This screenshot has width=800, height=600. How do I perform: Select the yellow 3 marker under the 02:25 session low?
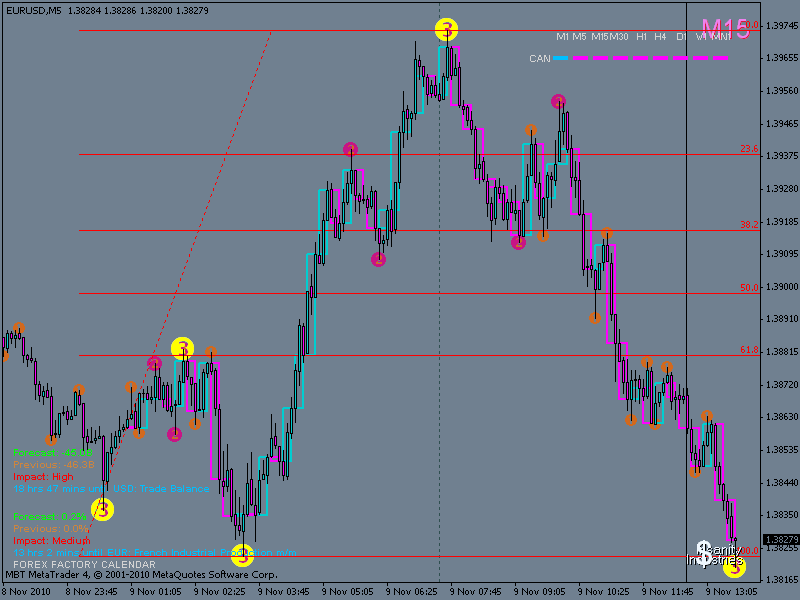(242, 555)
